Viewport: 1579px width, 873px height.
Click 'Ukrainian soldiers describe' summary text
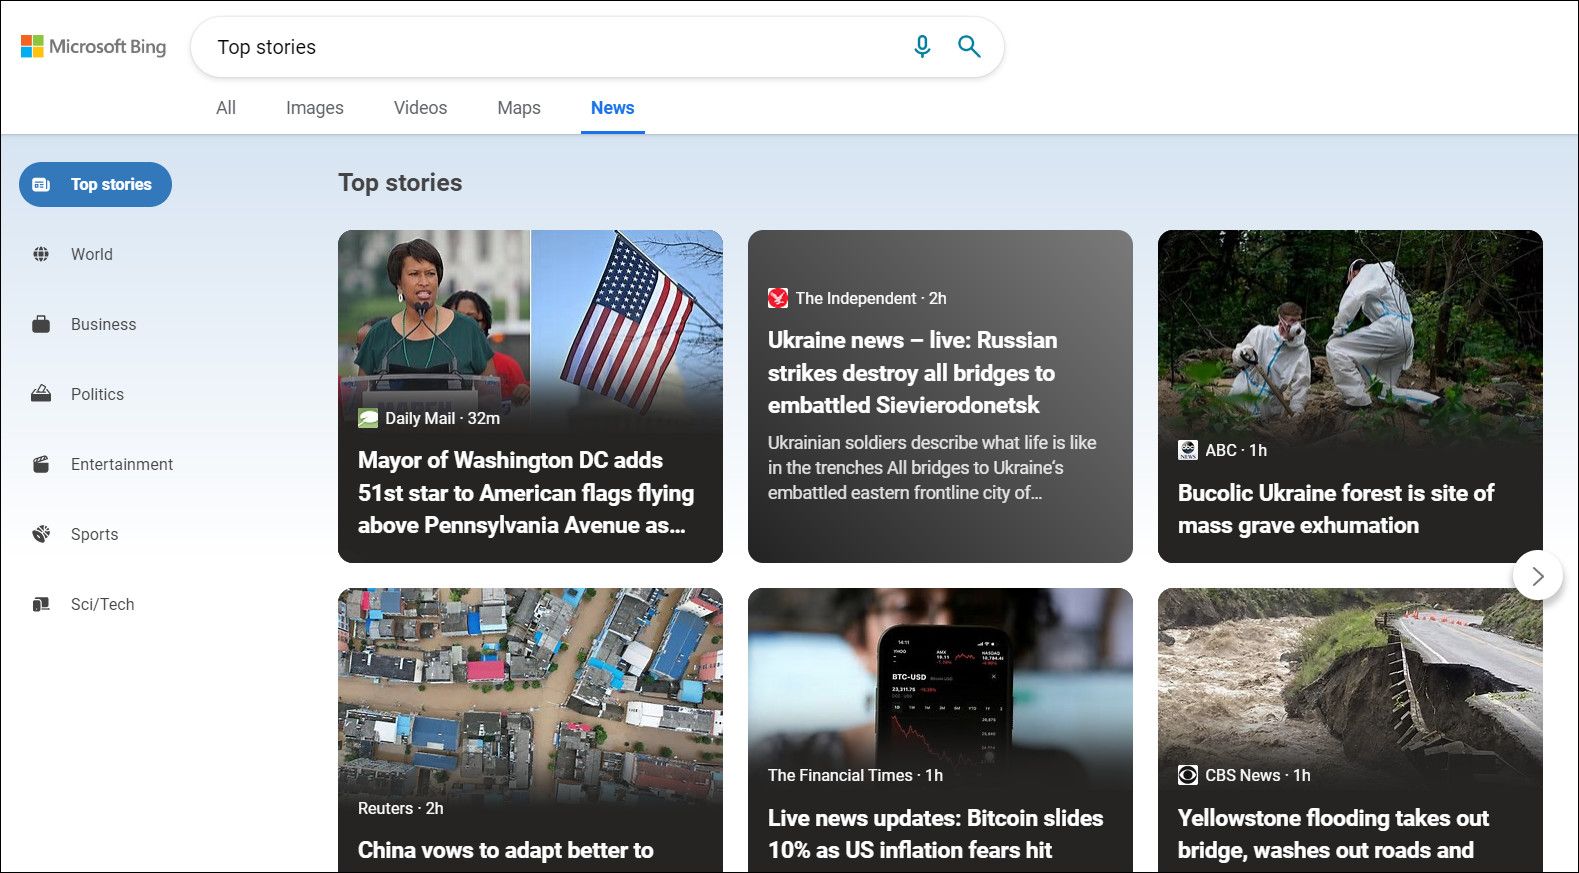[932, 468]
